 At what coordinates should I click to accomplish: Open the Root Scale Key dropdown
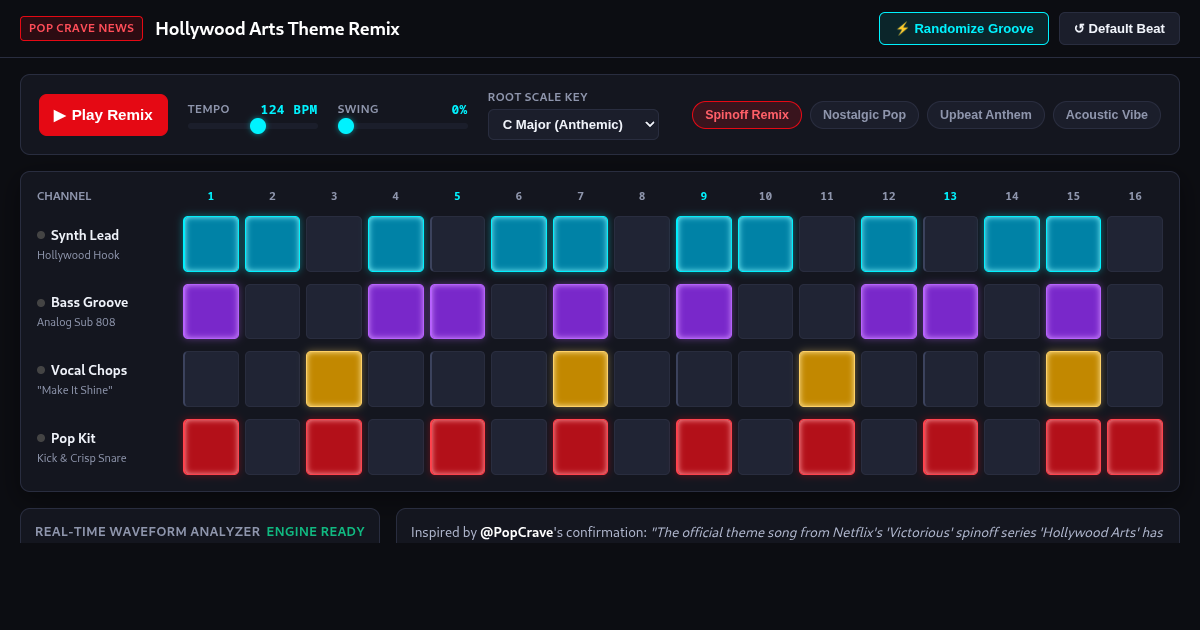tap(573, 124)
